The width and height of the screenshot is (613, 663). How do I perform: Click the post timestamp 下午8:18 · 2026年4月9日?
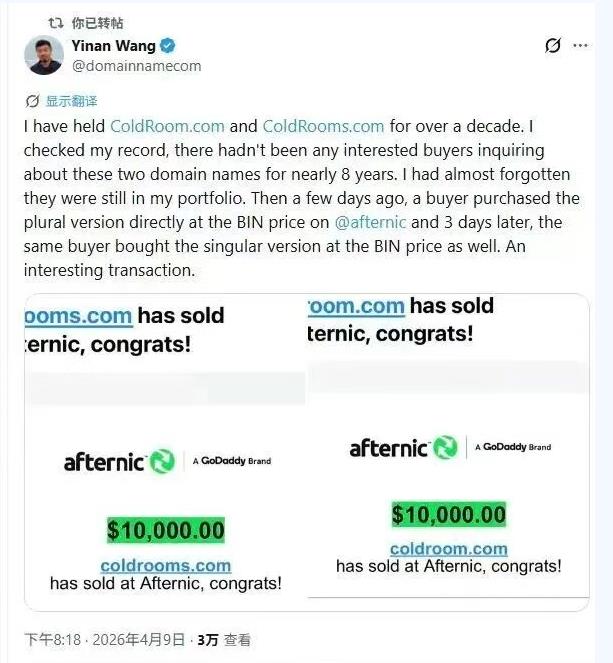tap(105, 640)
